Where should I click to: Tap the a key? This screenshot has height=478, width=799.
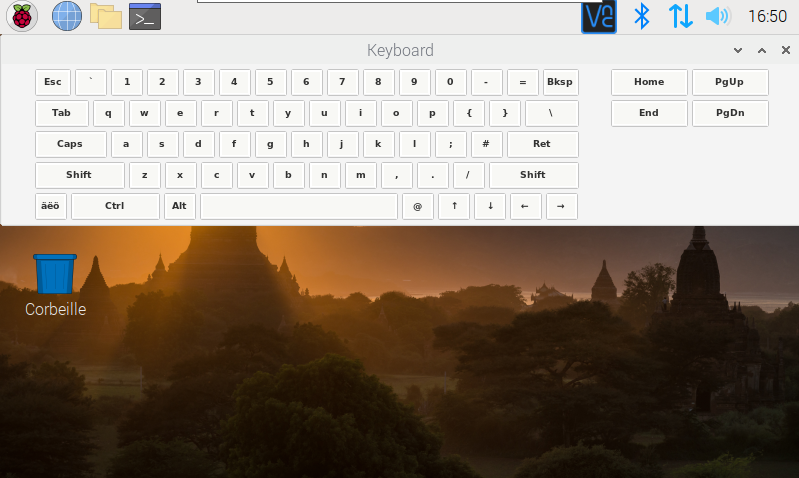click(127, 144)
